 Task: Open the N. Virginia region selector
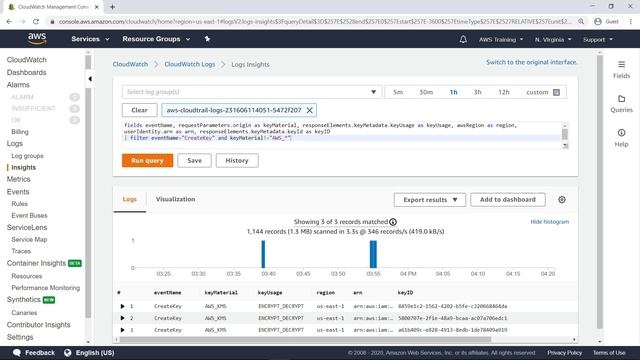click(553, 40)
